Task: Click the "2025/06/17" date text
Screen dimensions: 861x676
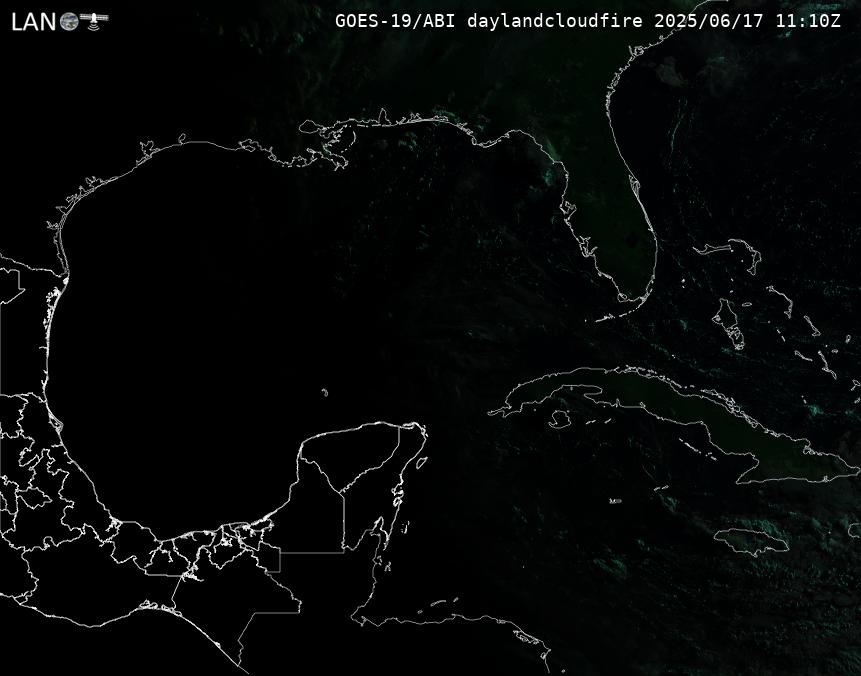Action: (x=709, y=21)
